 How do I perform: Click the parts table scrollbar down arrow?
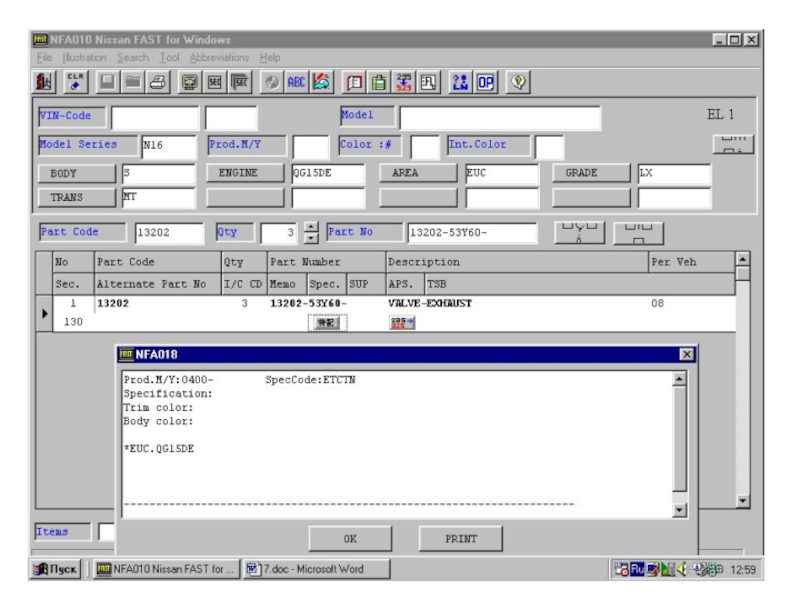coord(743,501)
